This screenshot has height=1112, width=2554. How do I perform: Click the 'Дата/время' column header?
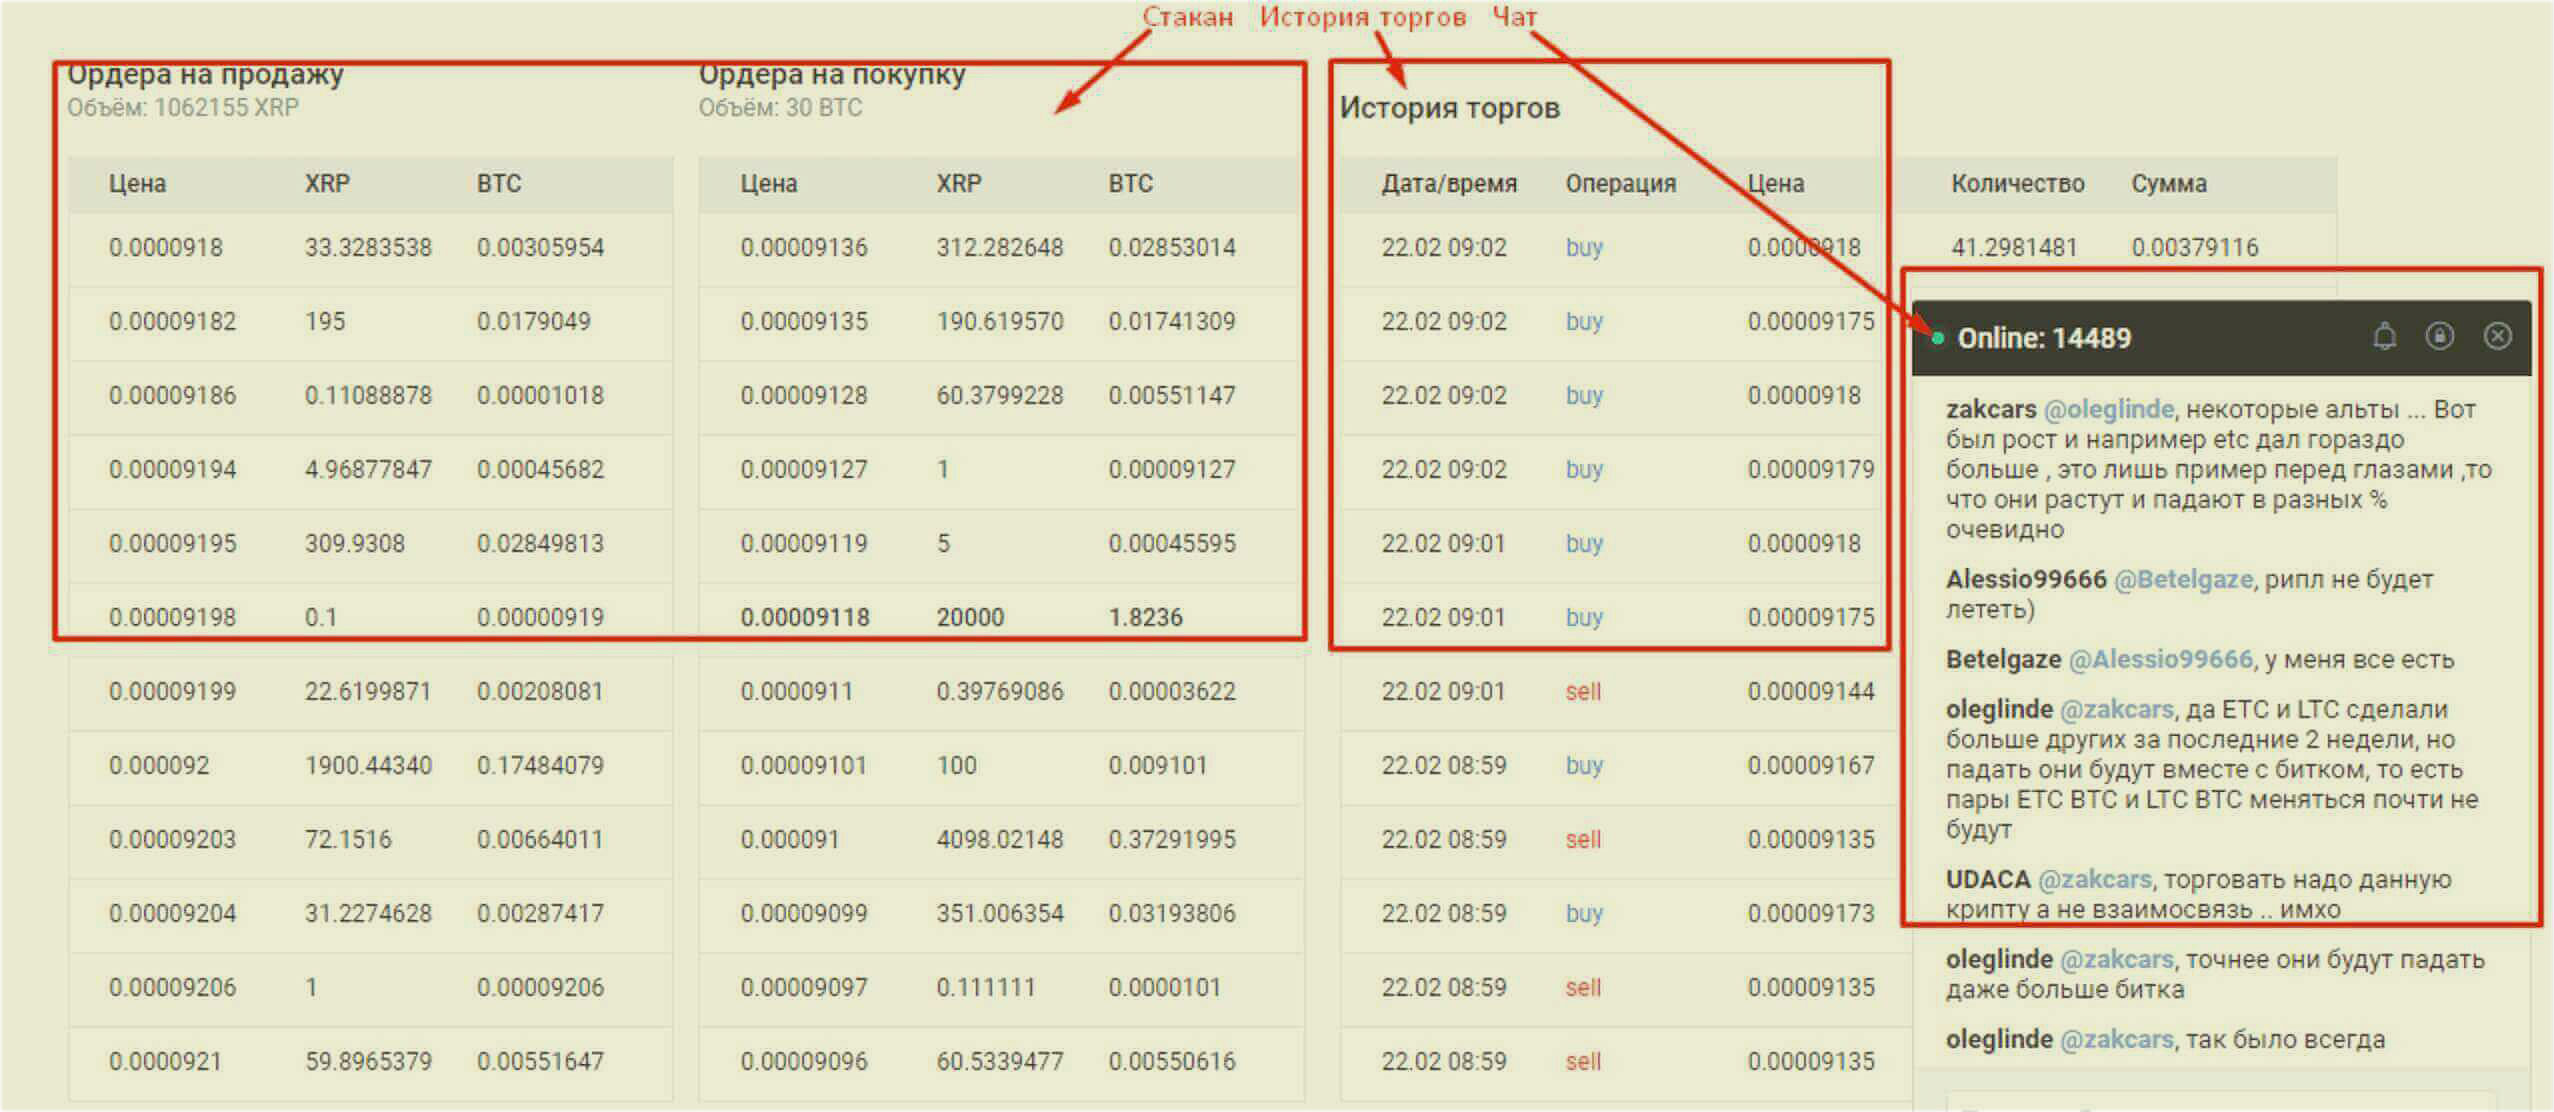[1449, 184]
